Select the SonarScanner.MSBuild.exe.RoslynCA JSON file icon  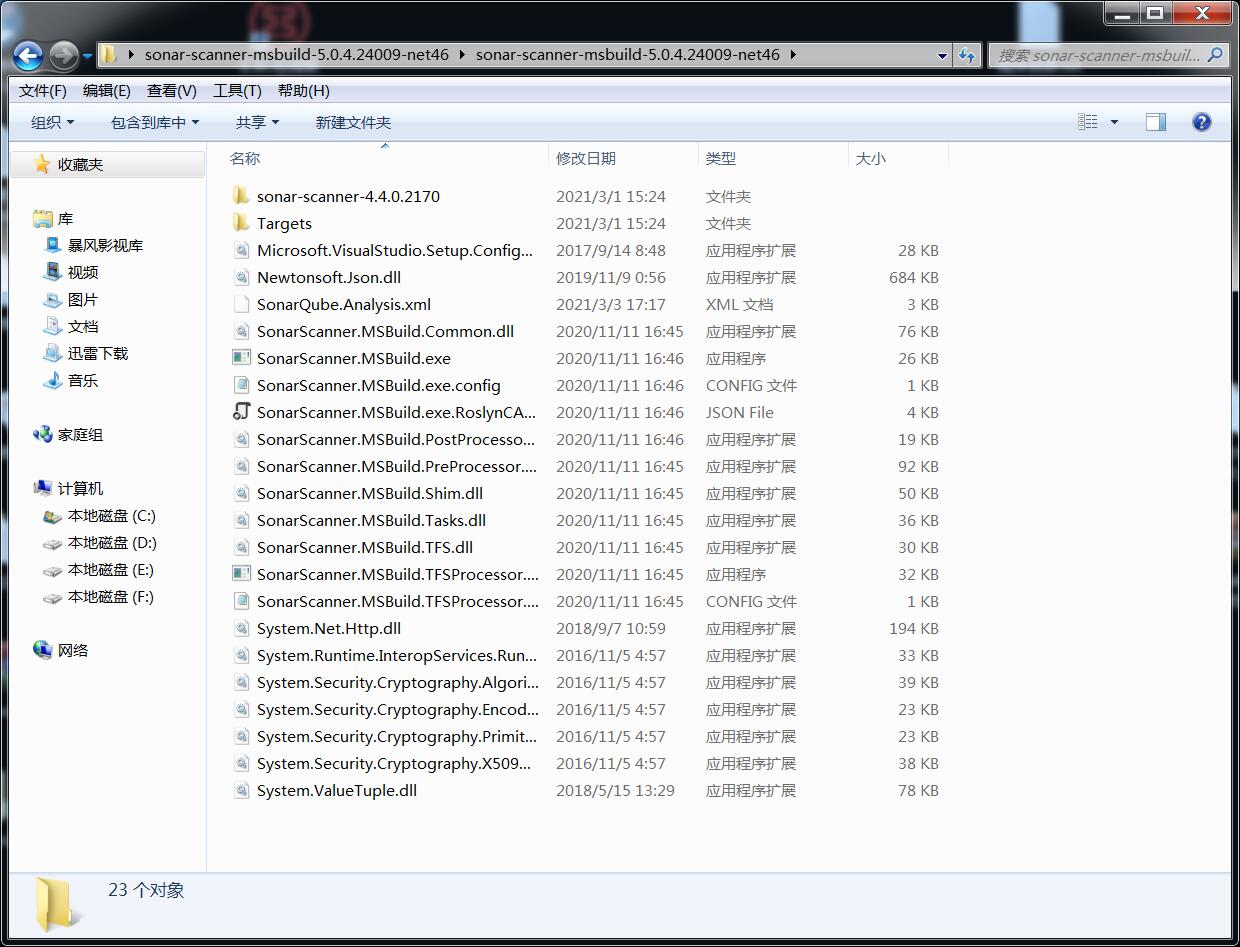[x=241, y=412]
